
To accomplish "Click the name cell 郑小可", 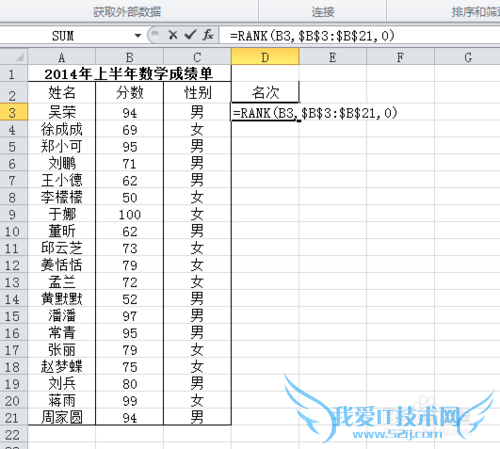I will pos(62,146).
